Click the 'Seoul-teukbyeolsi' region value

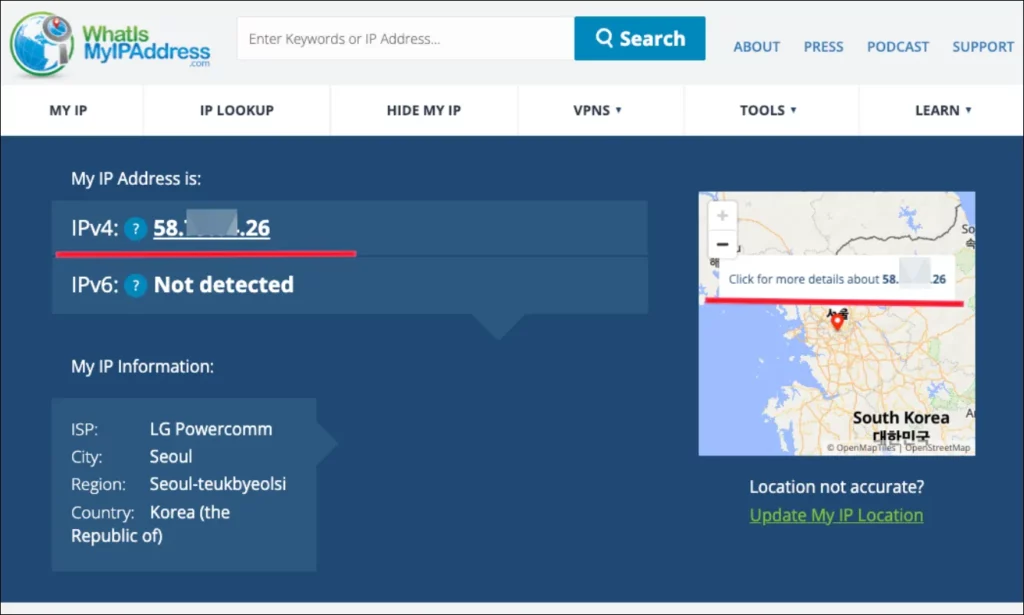click(x=218, y=484)
